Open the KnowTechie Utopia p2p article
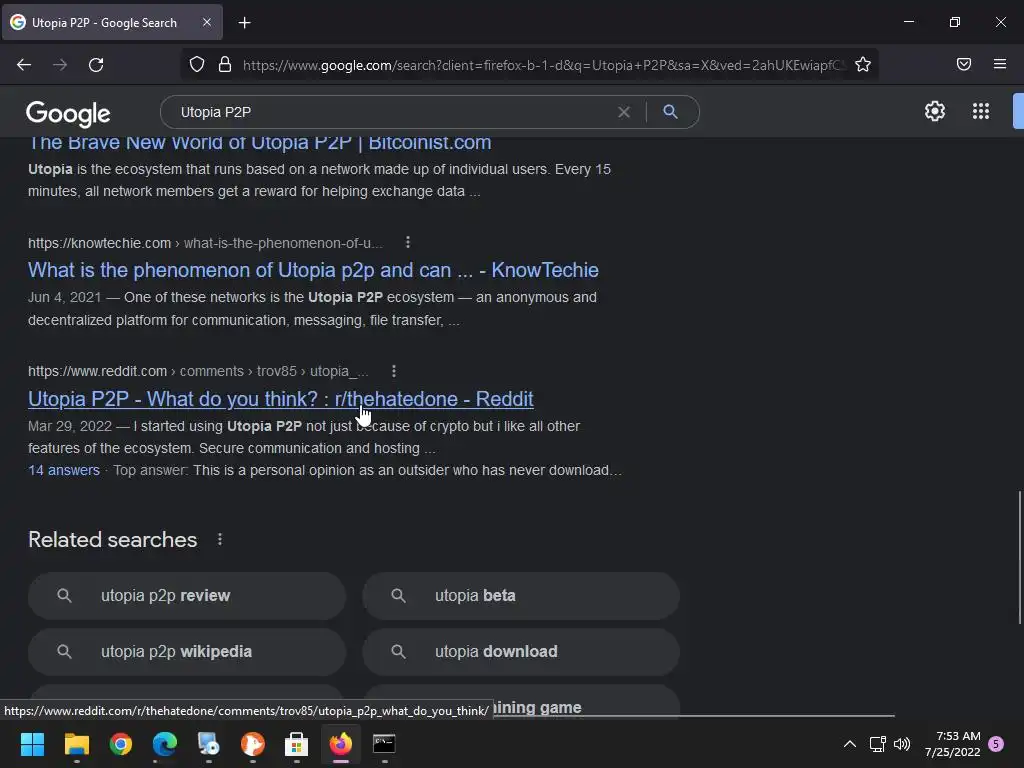1024x768 pixels. [x=313, y=270]
